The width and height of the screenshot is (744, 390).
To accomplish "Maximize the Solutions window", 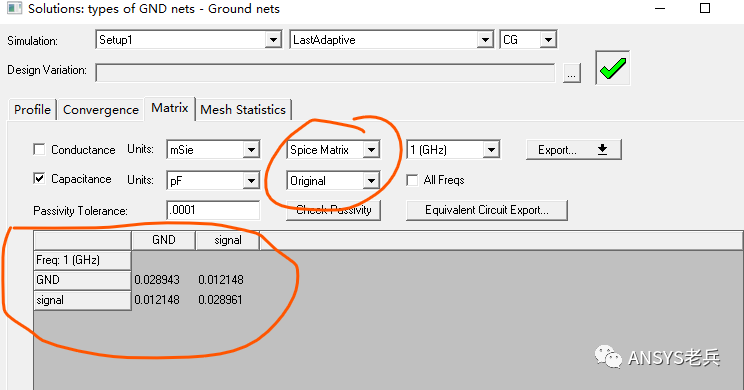I will pos(705,8).
